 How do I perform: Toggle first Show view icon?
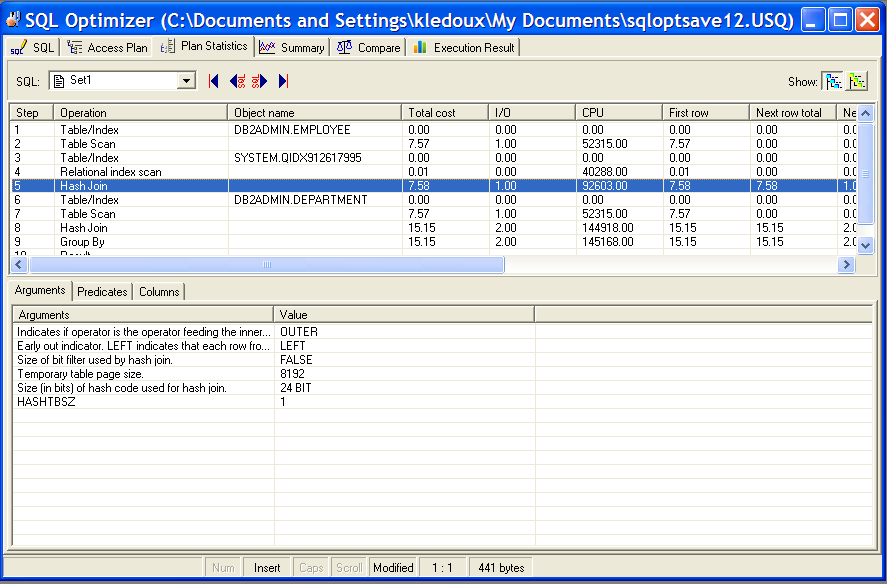click(x=832, y=81)
